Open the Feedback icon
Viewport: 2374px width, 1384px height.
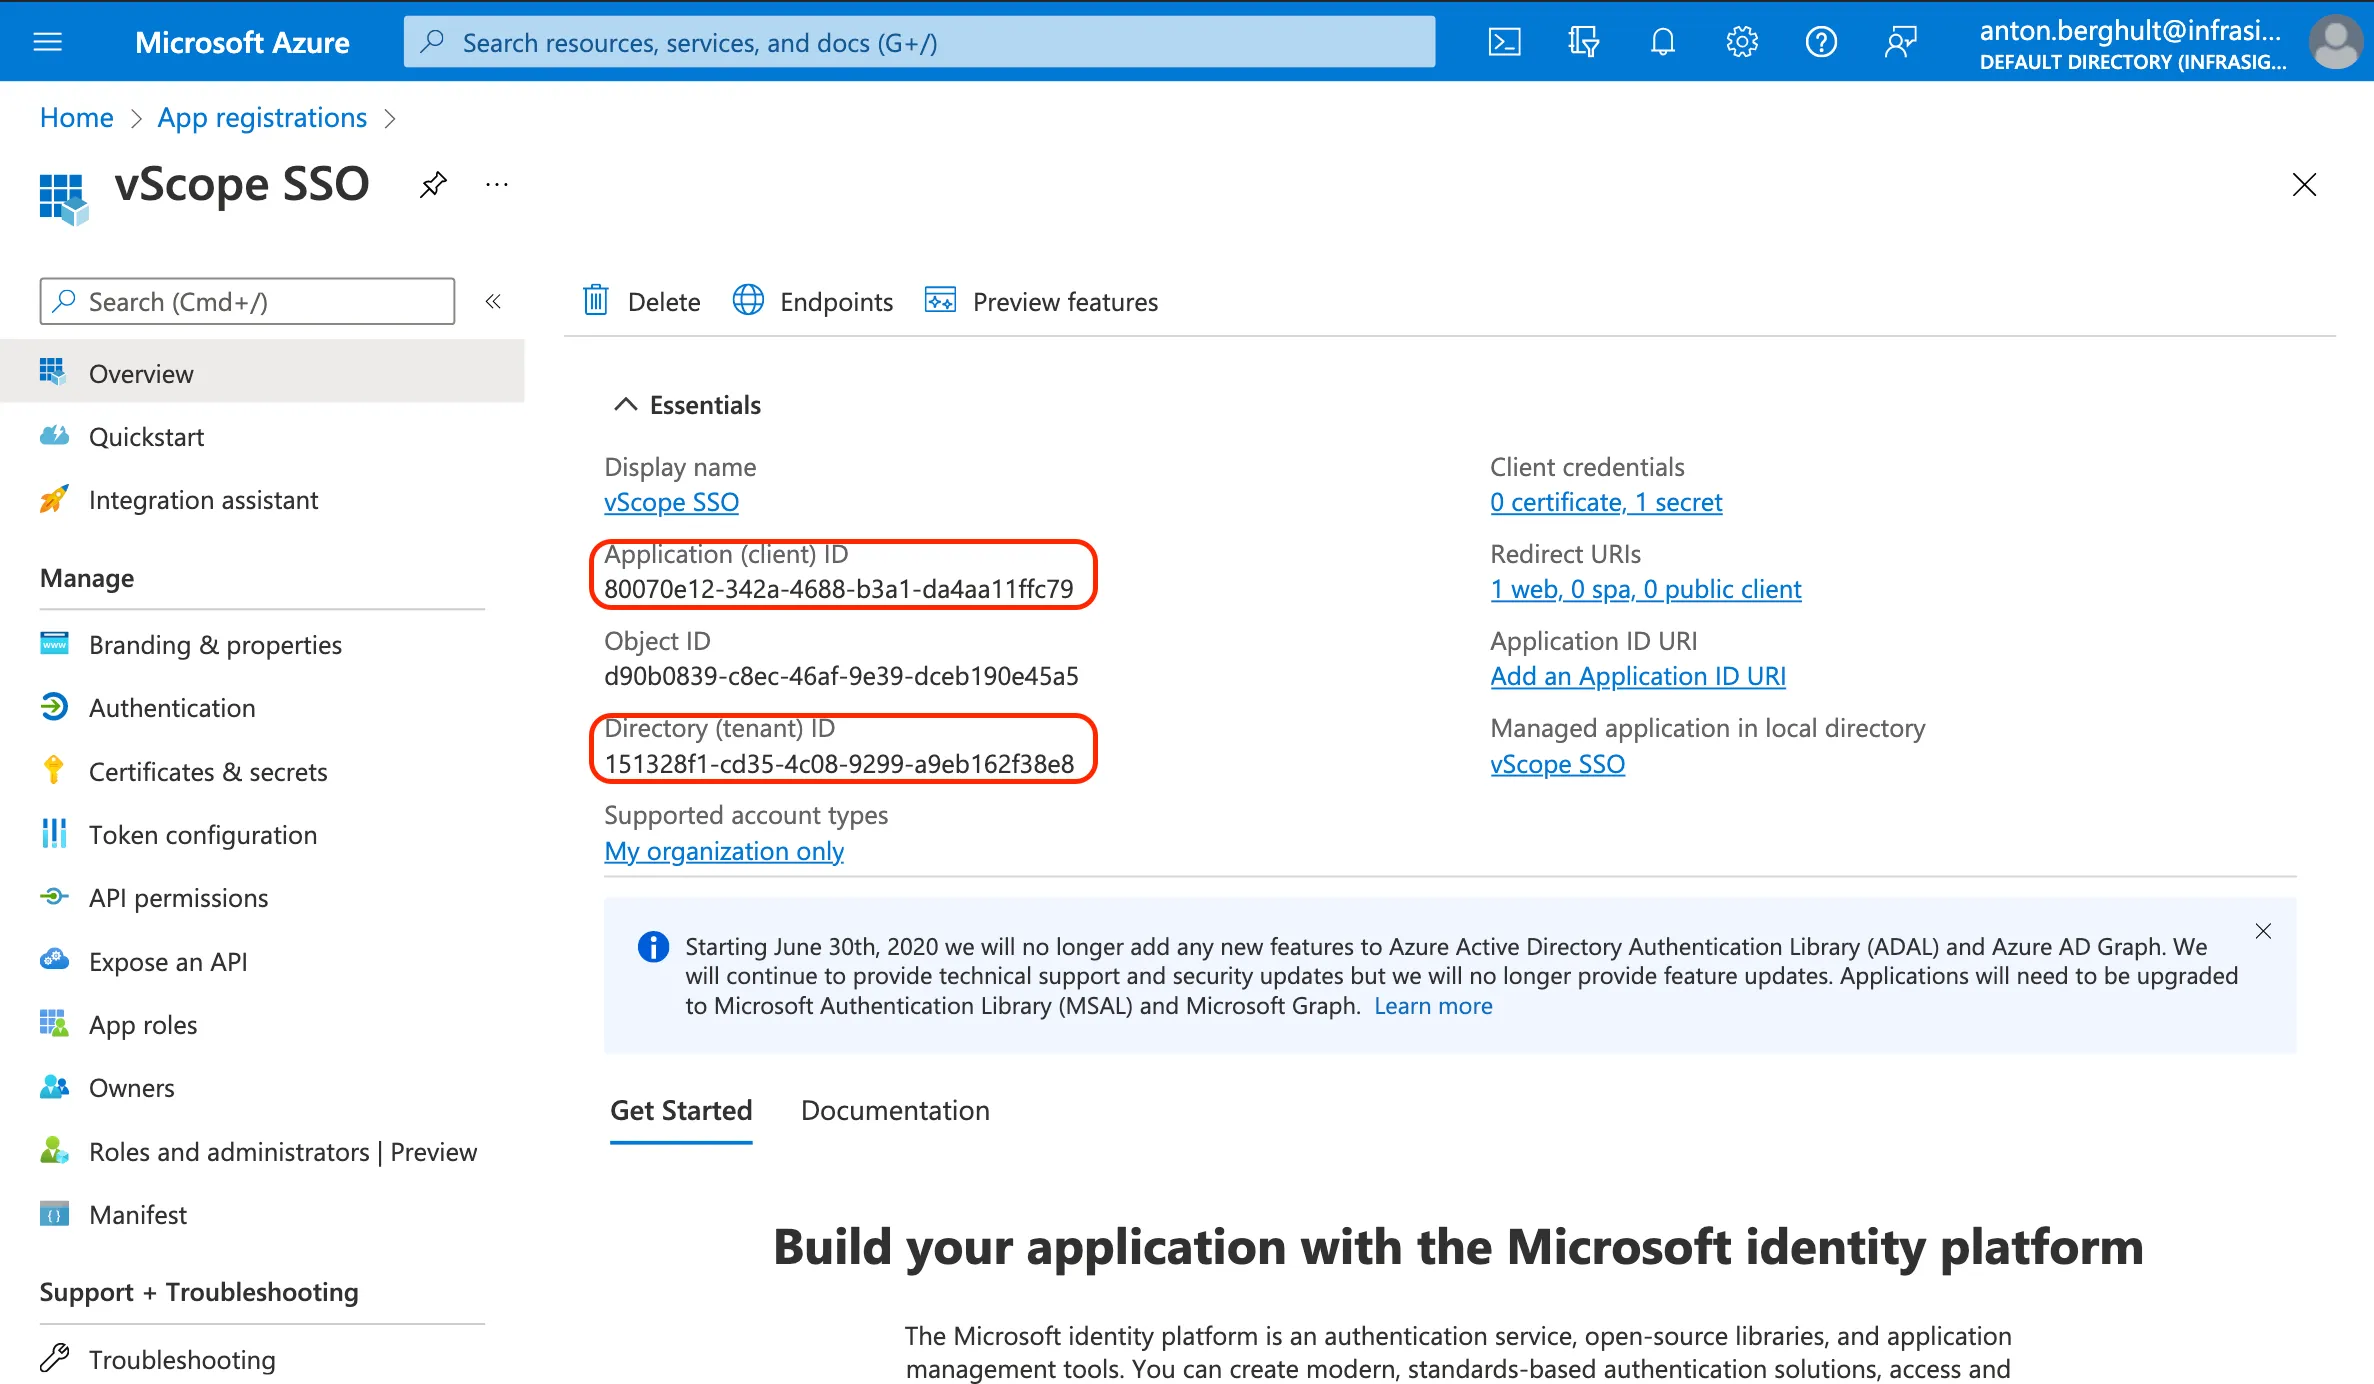tap(1900, 42)
